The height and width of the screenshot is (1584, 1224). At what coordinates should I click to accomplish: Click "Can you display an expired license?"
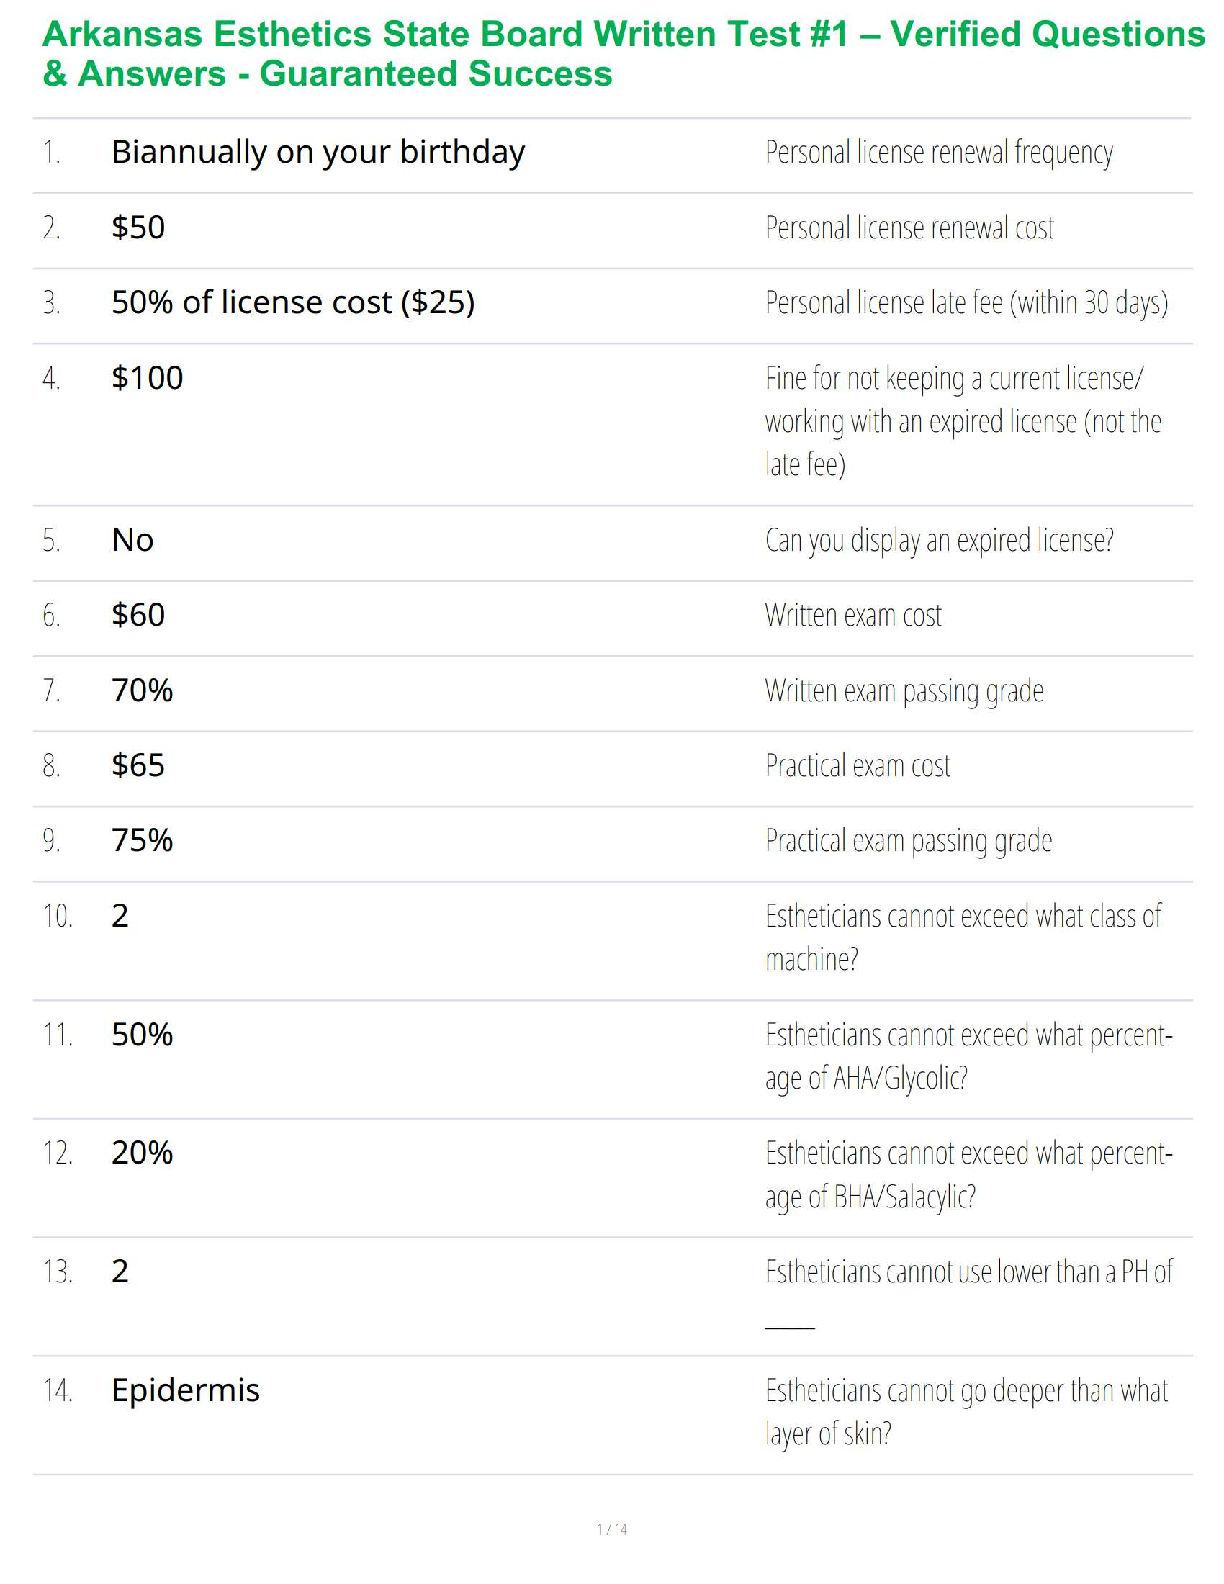pyautogui.click(x=939, y=541)
